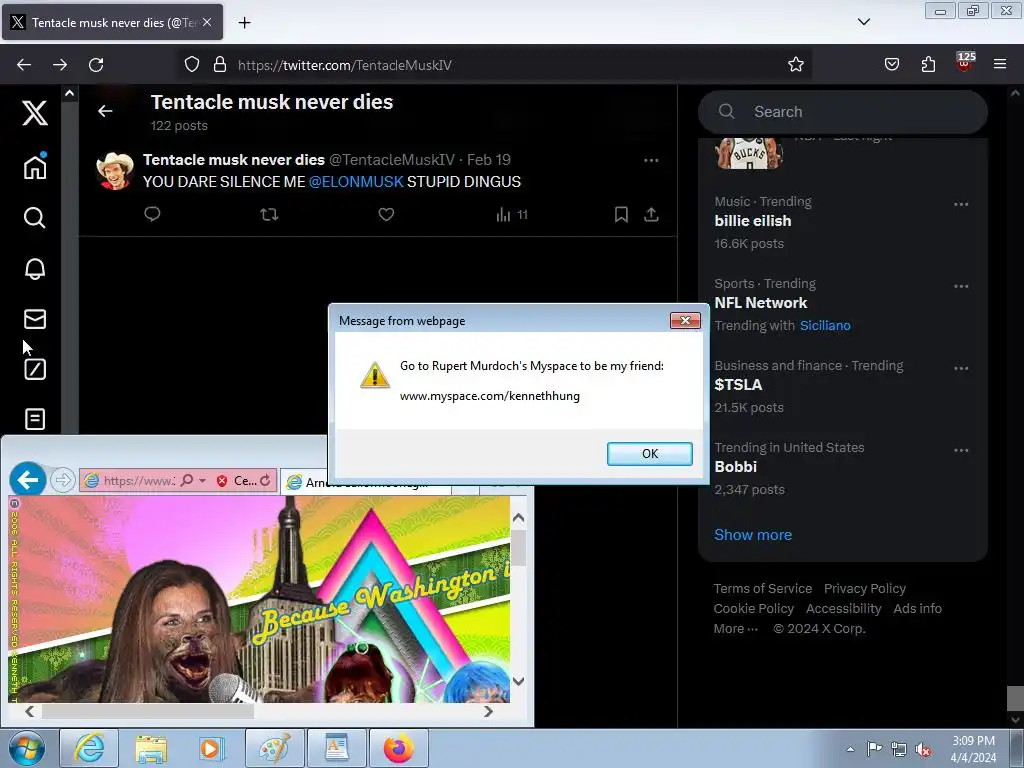Click the tweet author's cowboy hat avatar

115,171
